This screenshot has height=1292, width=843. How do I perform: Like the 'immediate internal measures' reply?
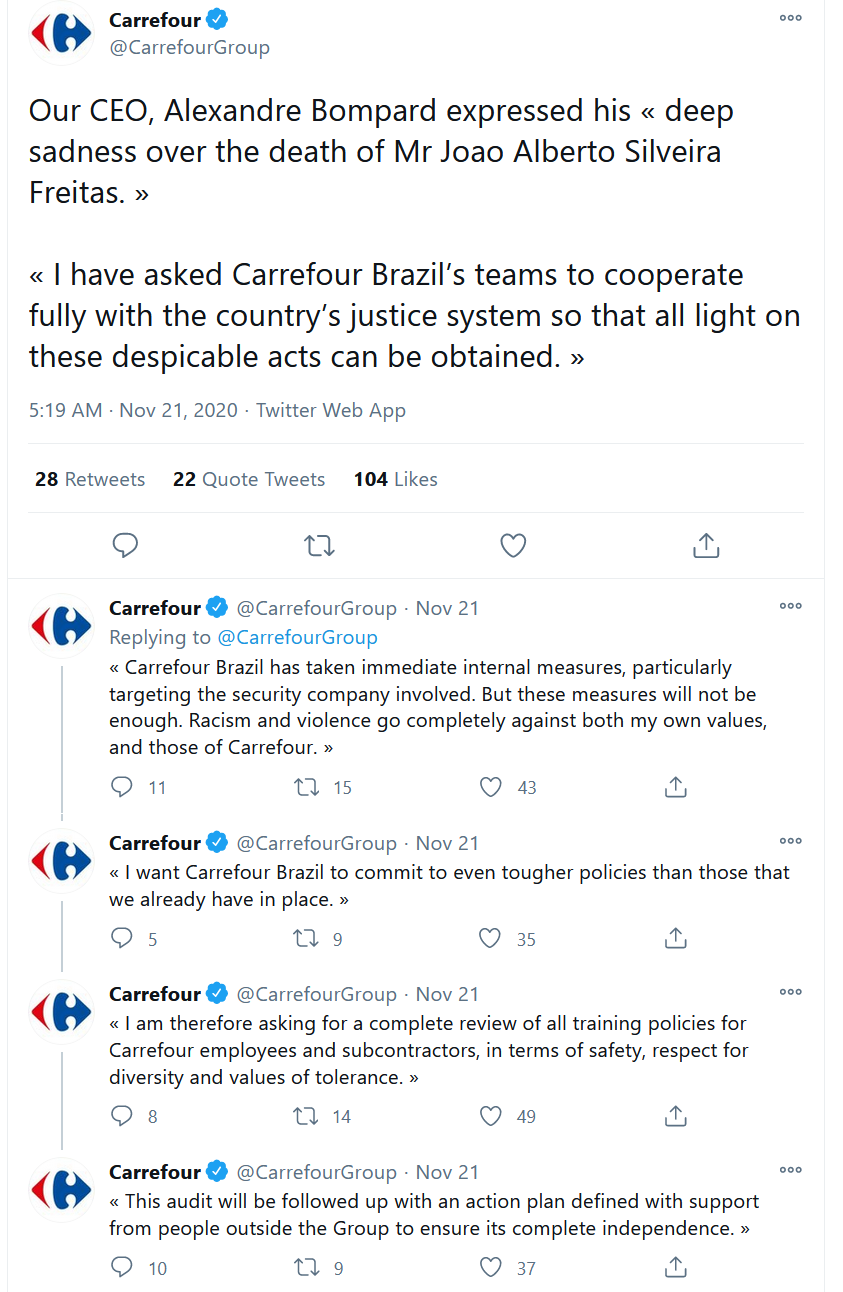click(x=491, y=787)
